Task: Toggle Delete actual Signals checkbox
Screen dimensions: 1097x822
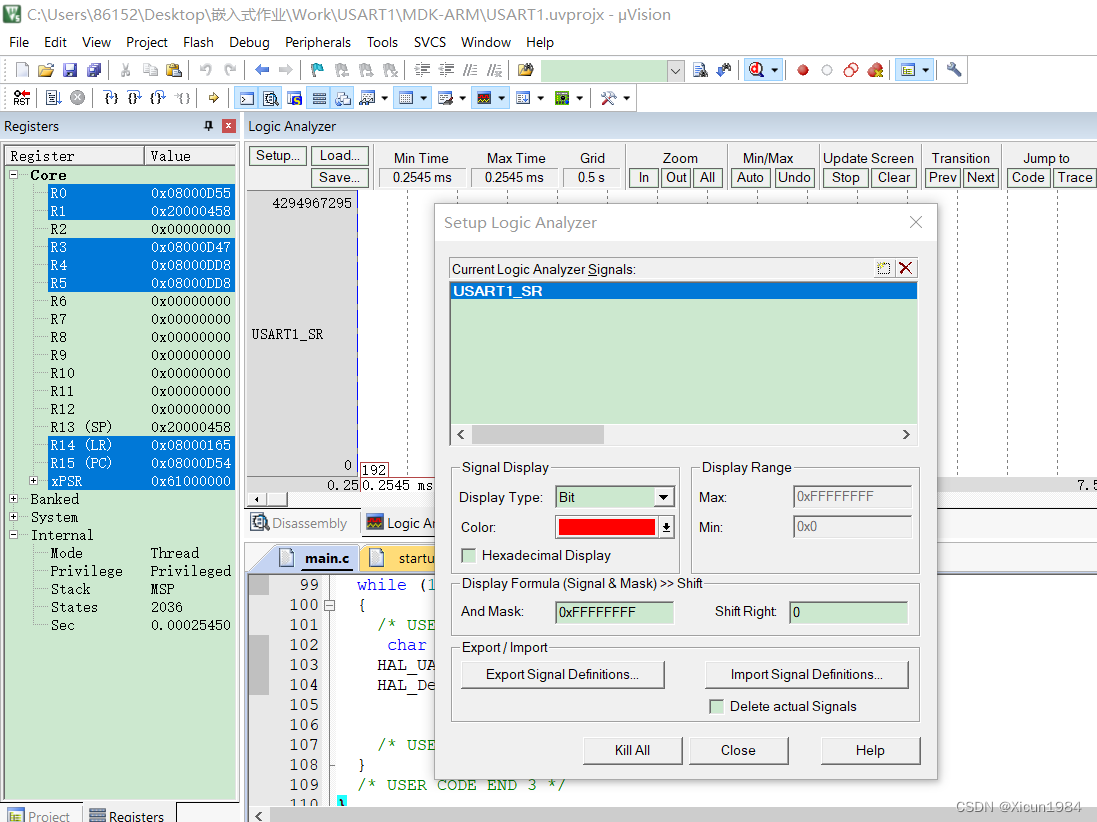Action: coord(716,707)
